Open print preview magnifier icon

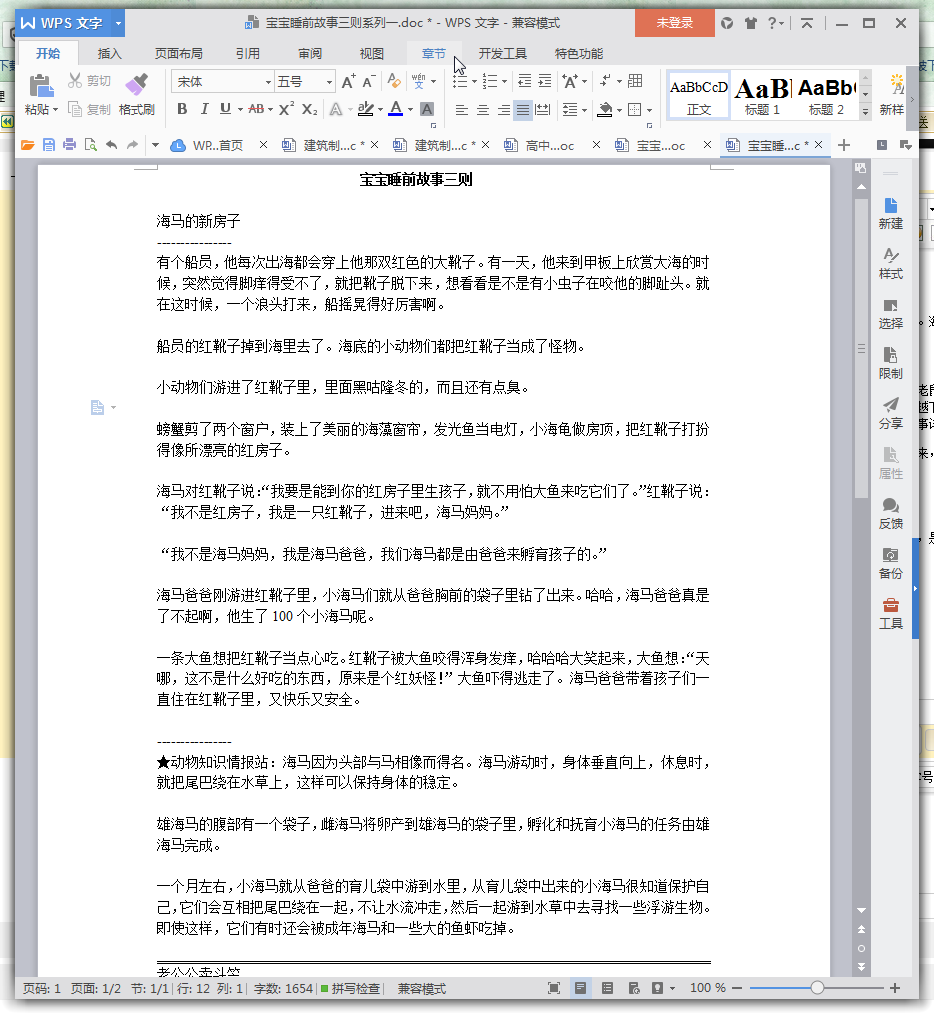tap(91, 145)
